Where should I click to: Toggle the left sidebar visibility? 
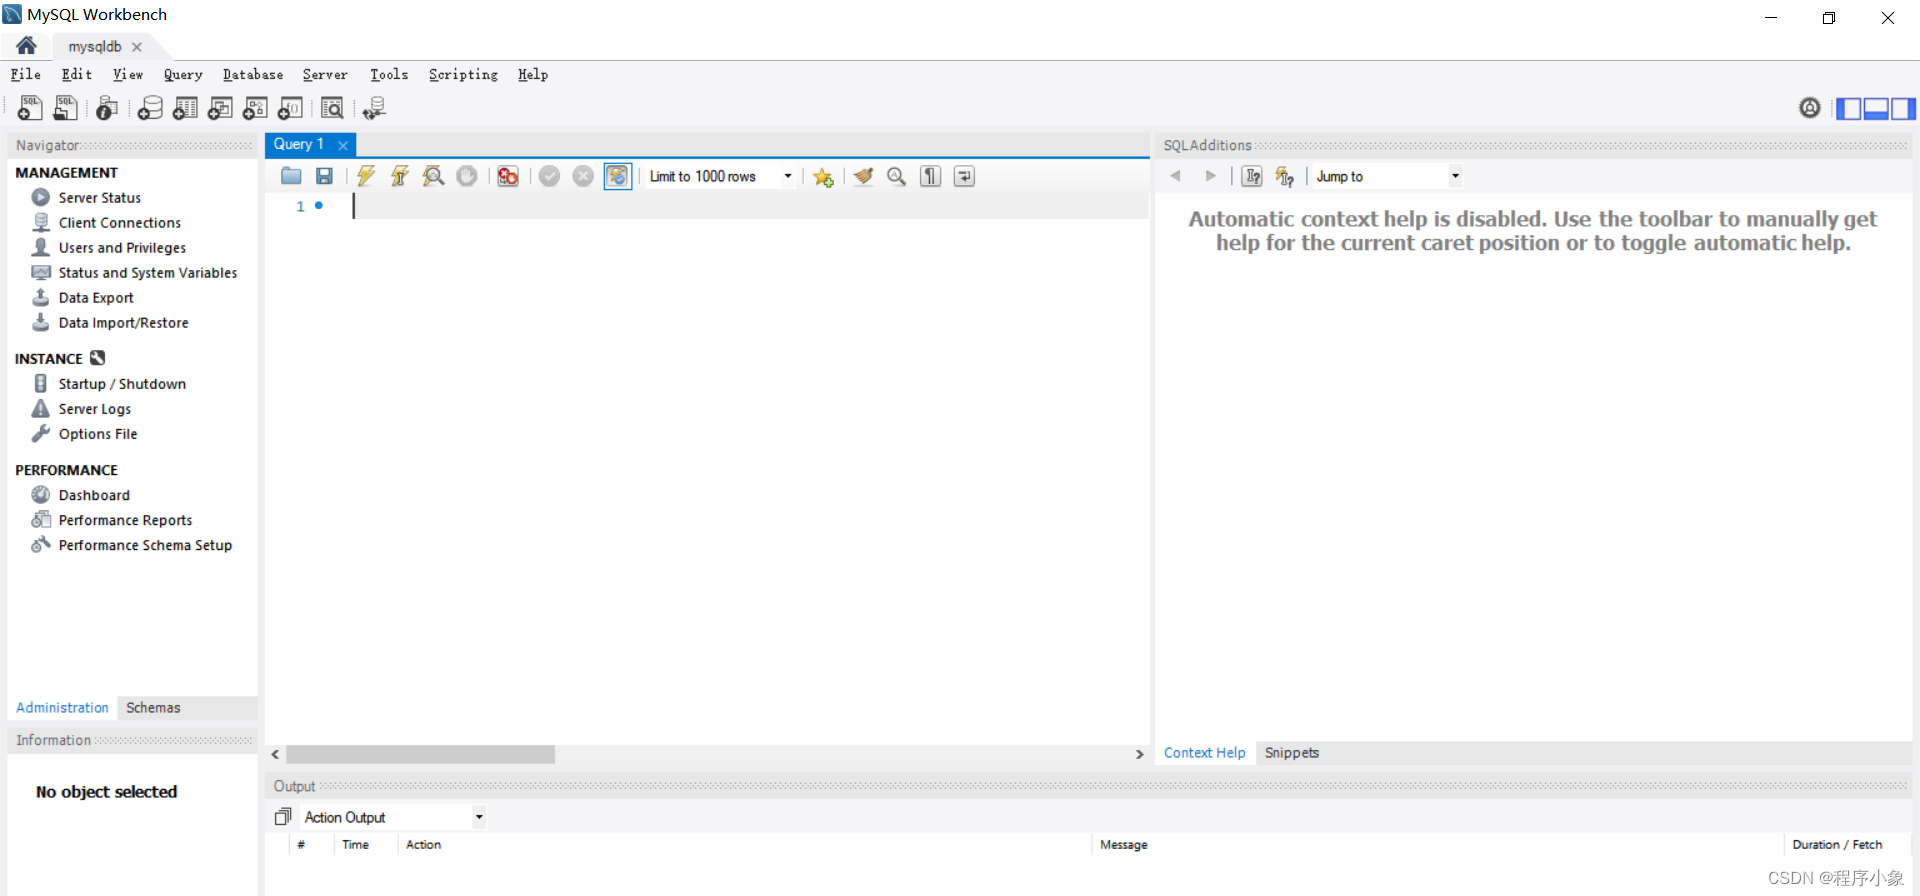tap(1849, 108)
